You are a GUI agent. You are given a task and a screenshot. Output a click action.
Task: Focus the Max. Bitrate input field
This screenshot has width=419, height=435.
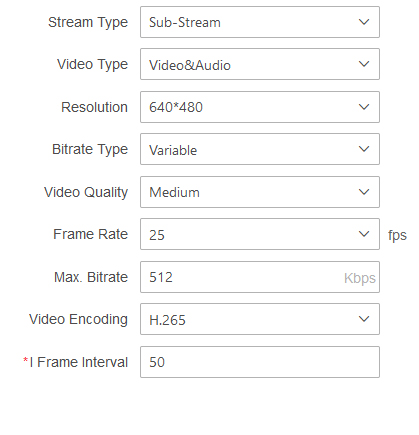click(260, 277)
